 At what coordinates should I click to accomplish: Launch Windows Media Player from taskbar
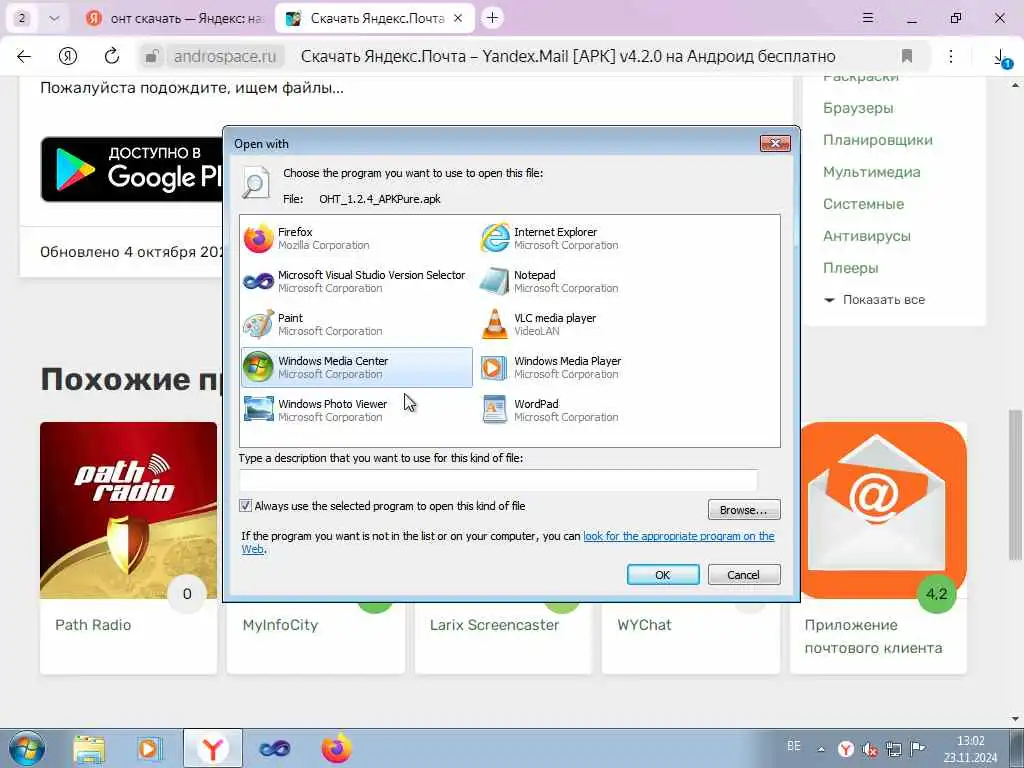pyautogui.click(x=150, y=748)
